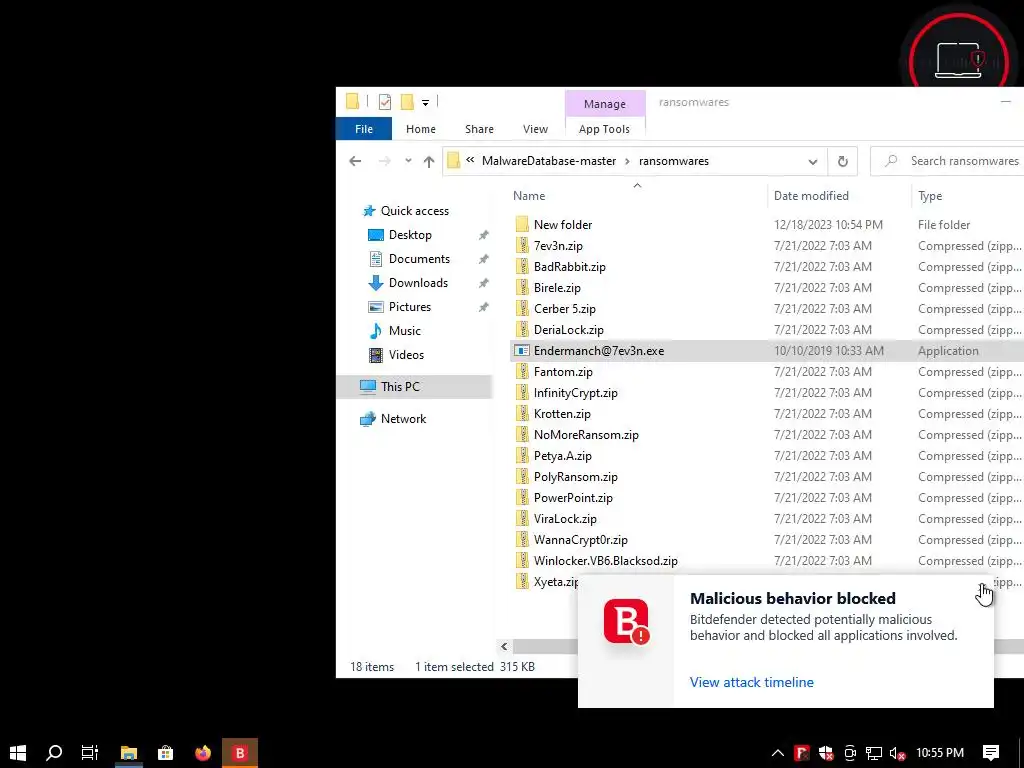Select Quick access in navigation pane
Viewport: 1024px width, 768px height.
point(415,211)
